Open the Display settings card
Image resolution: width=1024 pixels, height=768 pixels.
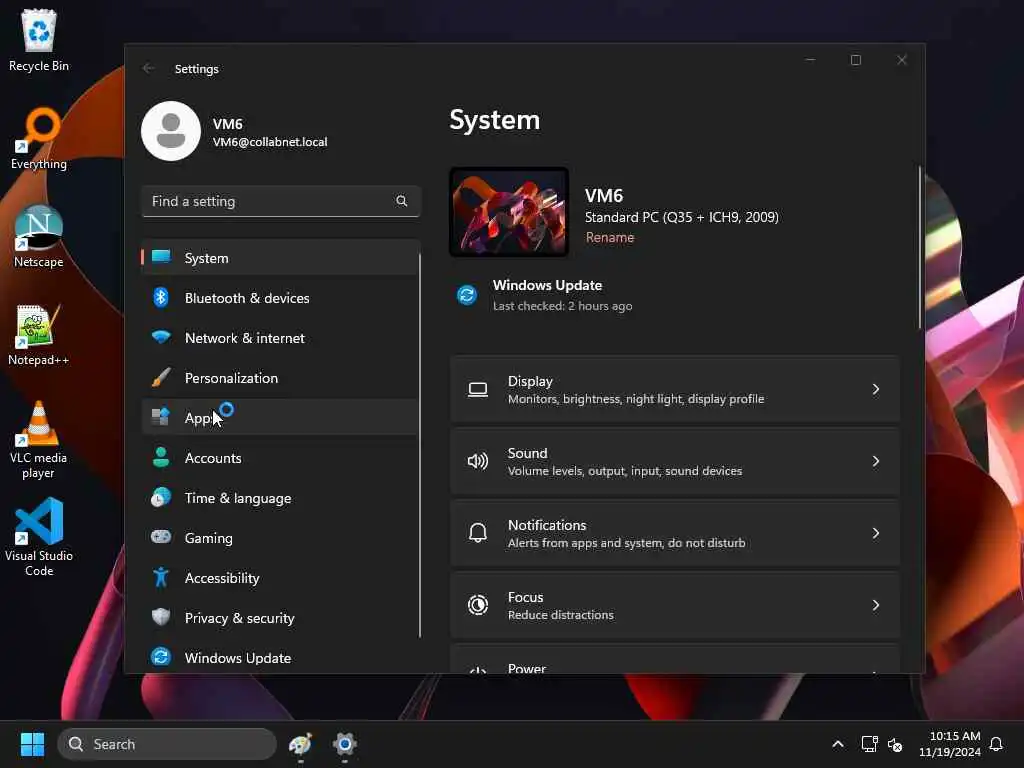click(x=675, y=389)
